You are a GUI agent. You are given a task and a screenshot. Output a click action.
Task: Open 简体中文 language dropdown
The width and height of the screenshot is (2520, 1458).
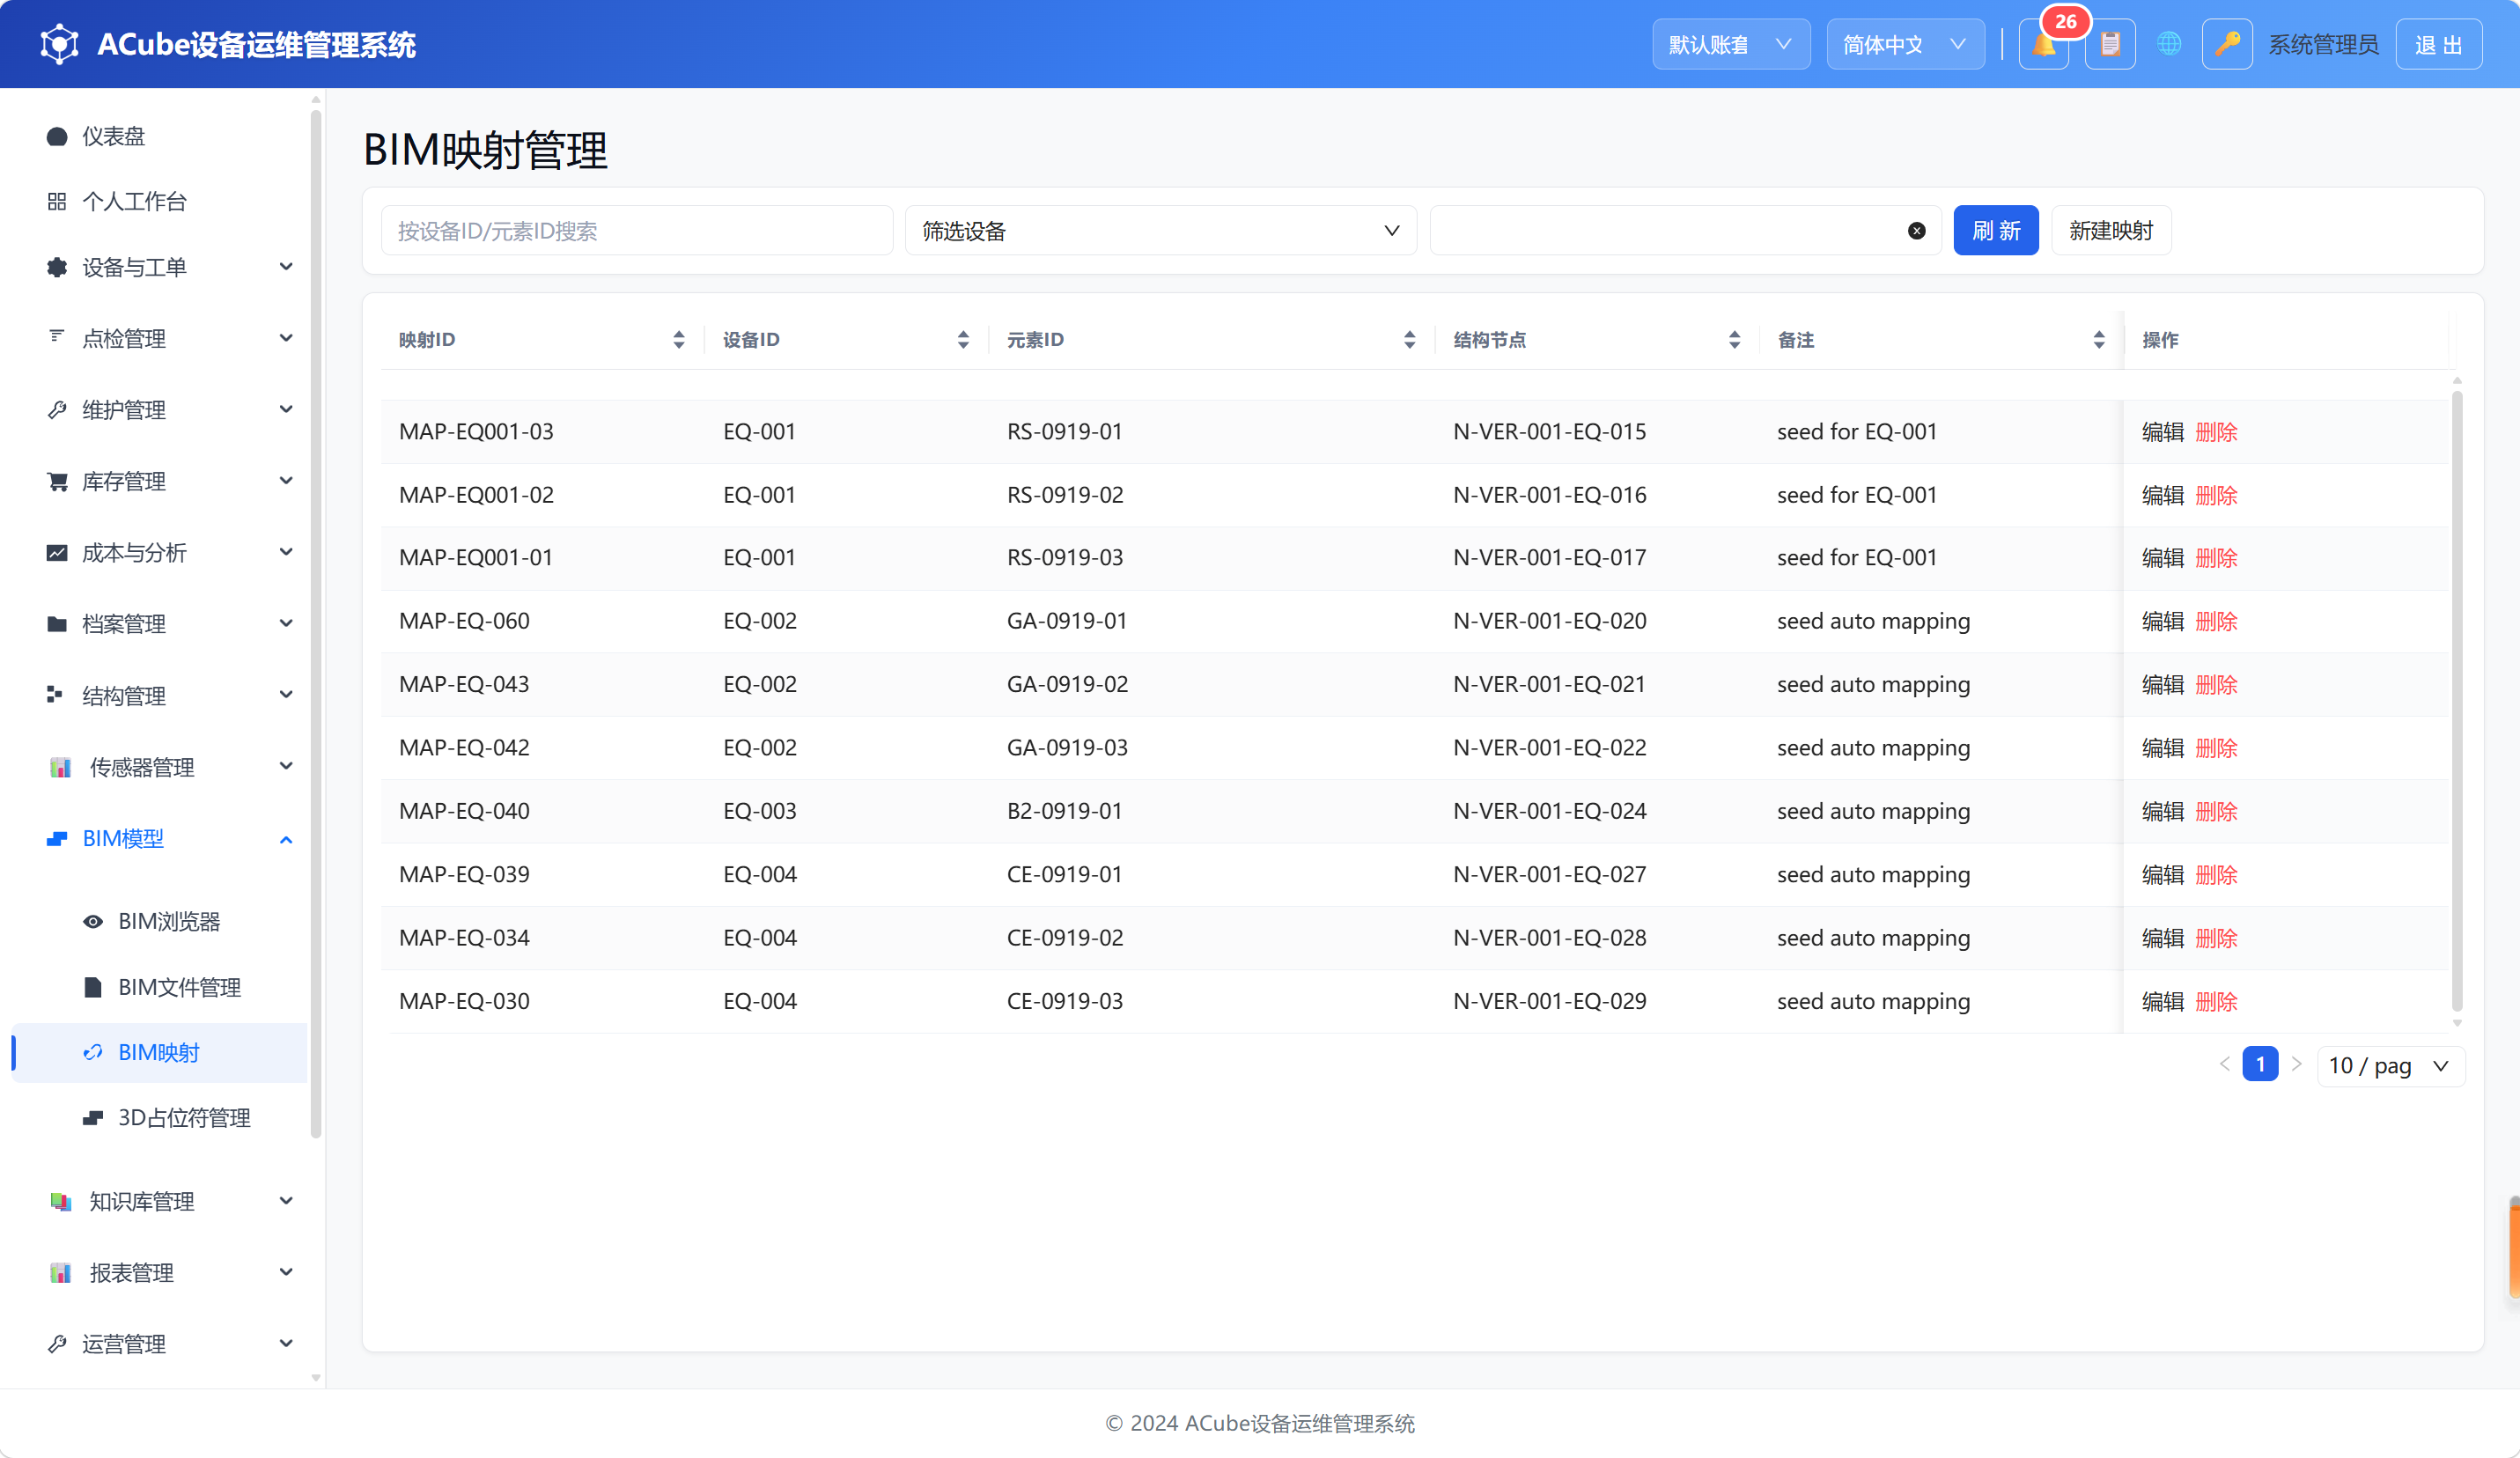pyautogui.click(x=1905, y=45)
